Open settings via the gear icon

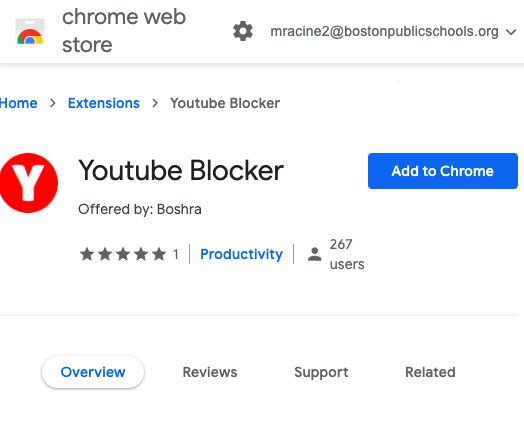click(x=243, y=31)
